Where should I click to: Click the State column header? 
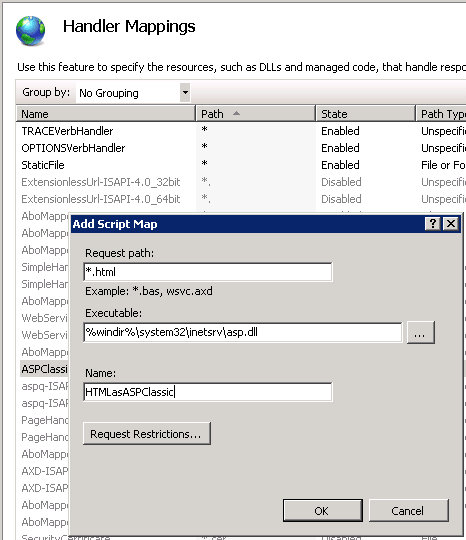point(365,114)
